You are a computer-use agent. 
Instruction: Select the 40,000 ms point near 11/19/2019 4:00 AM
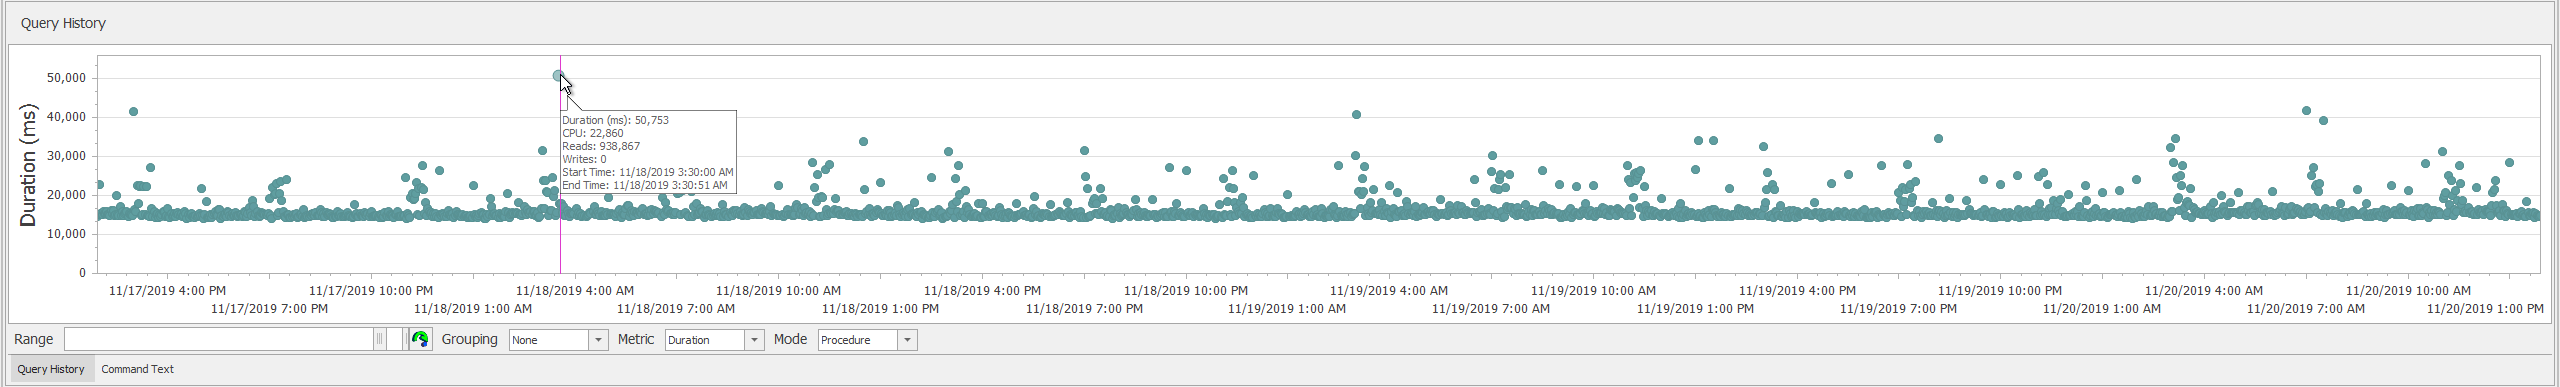[x=1356, y=115]
